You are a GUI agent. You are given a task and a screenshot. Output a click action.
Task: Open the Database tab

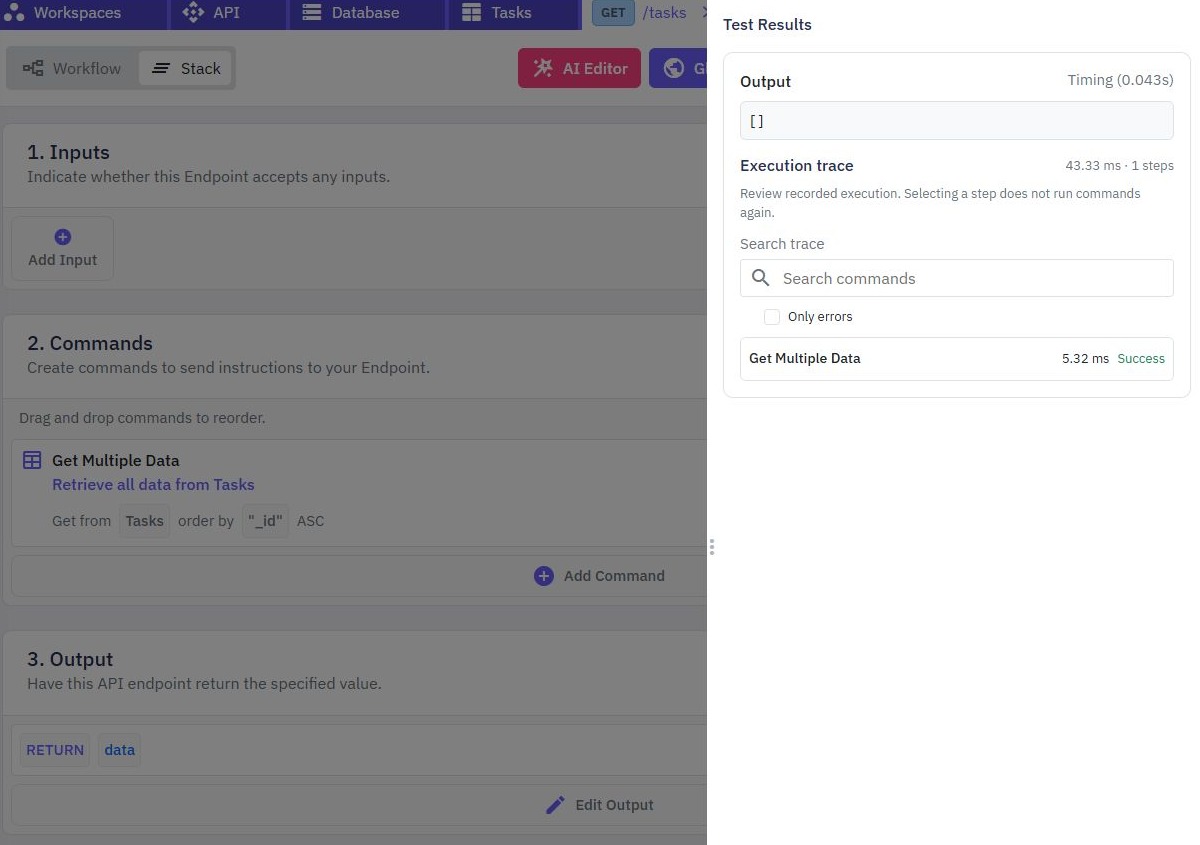pyautogui.click(x=365, y=13)
